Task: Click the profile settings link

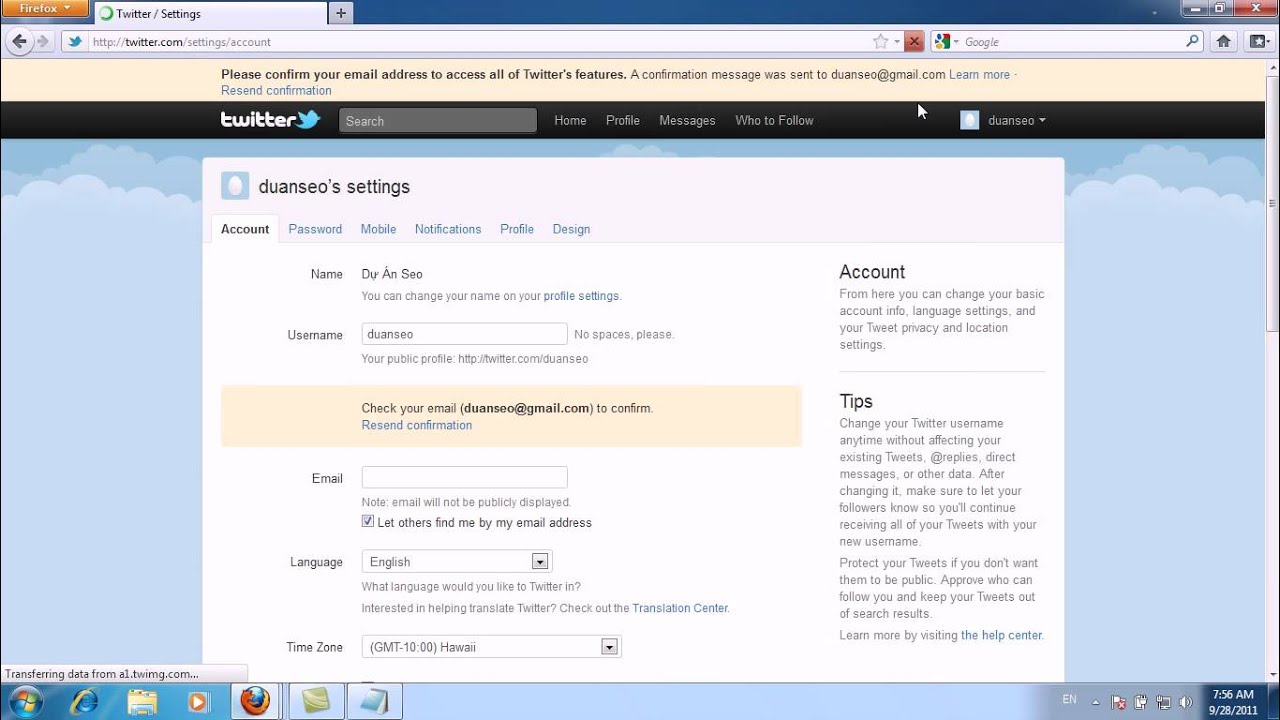Action: 581,296
